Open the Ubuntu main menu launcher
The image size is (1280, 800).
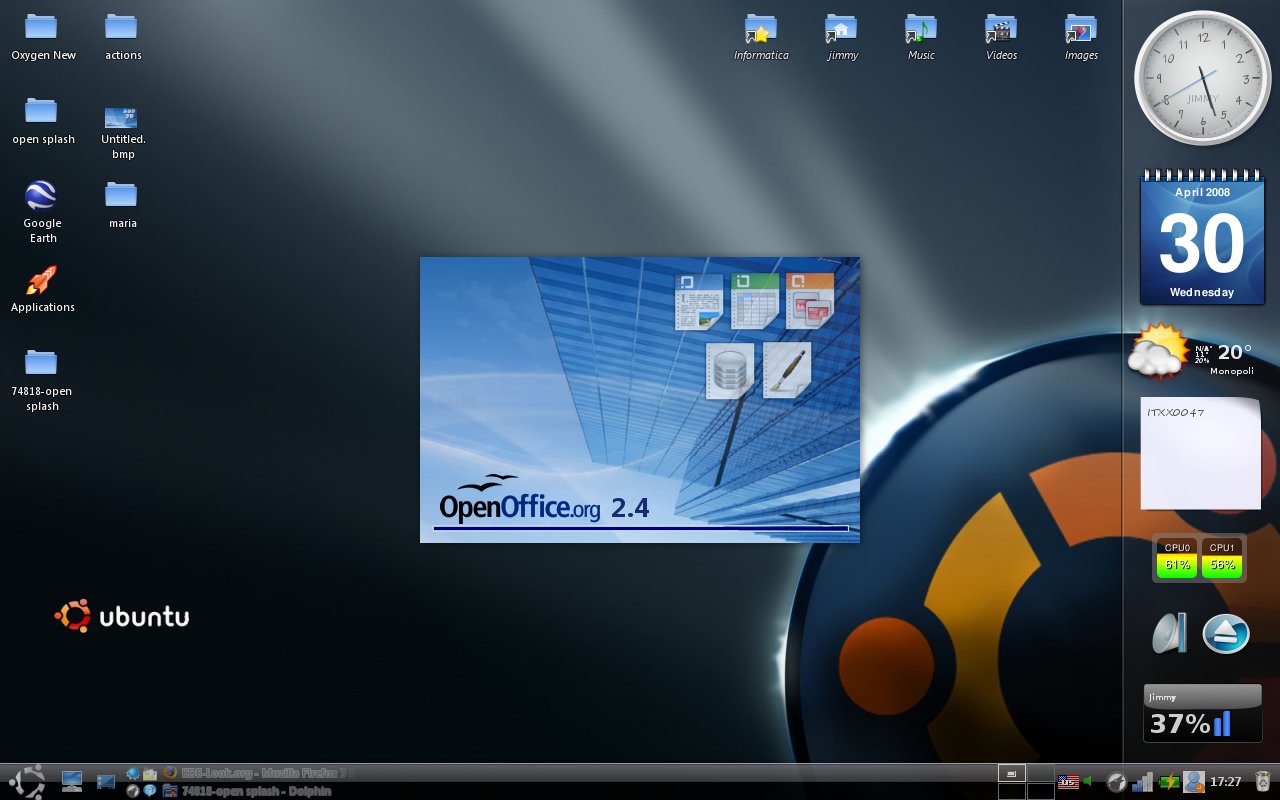[x=27, y=782]
